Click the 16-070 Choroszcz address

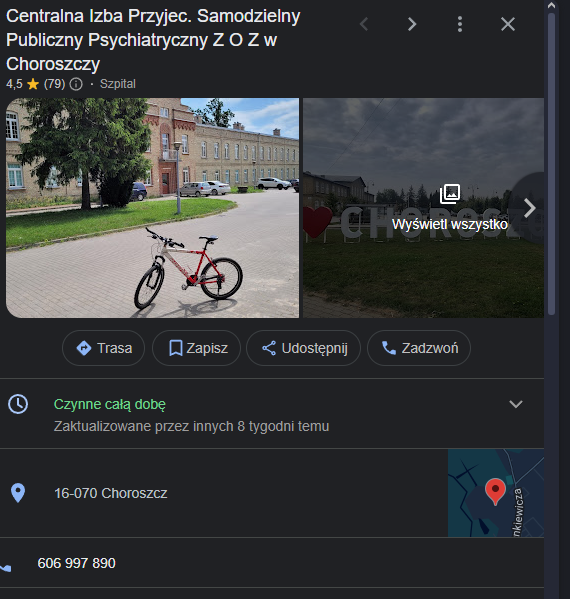click(111, 493)
